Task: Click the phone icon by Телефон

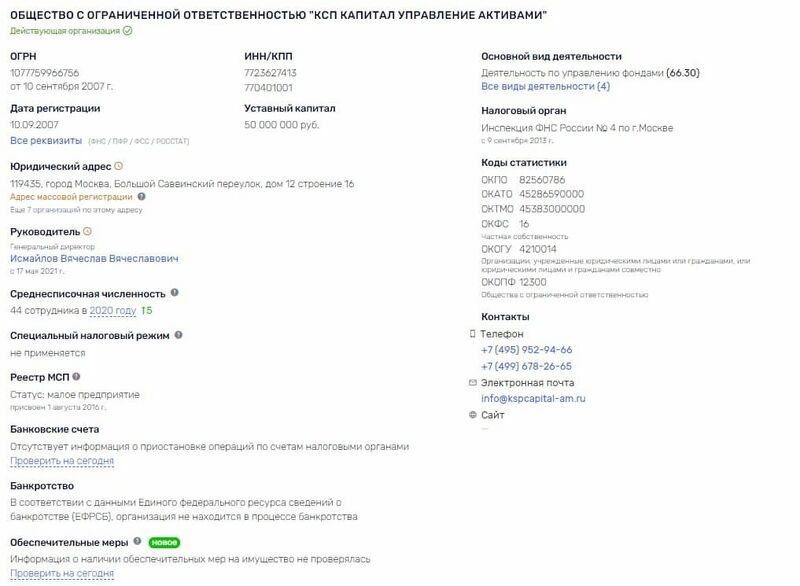Action: tap(472, 334)
